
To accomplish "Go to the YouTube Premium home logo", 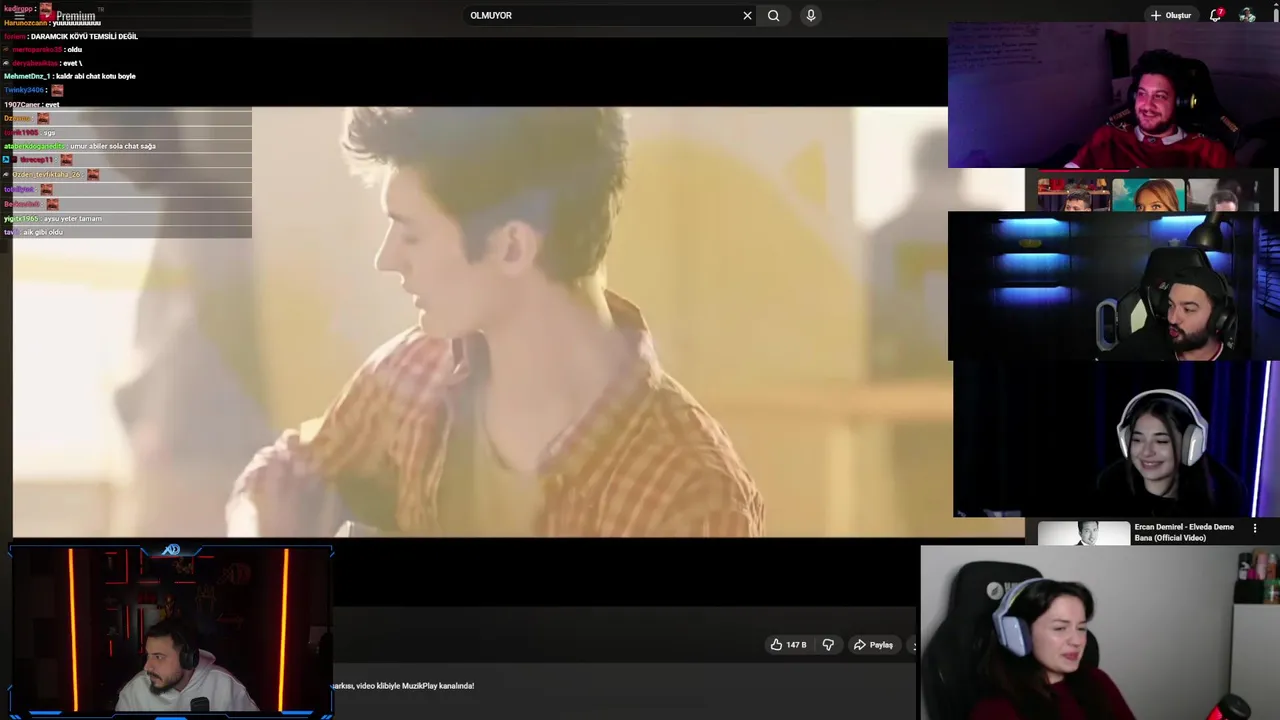I will (68, 15).
